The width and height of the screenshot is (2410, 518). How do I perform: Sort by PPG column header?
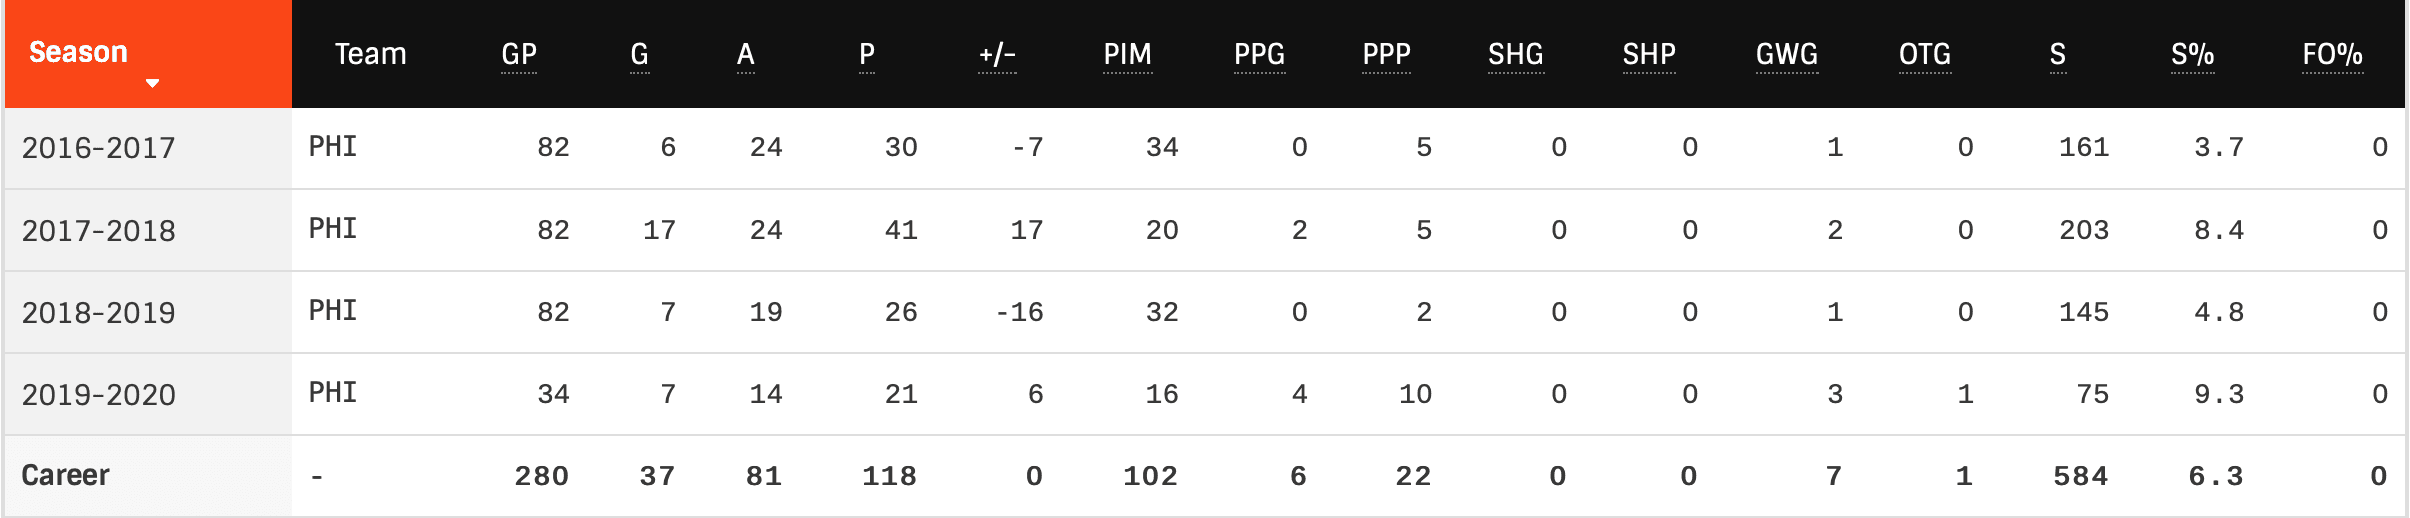(x=1259, y=54)
